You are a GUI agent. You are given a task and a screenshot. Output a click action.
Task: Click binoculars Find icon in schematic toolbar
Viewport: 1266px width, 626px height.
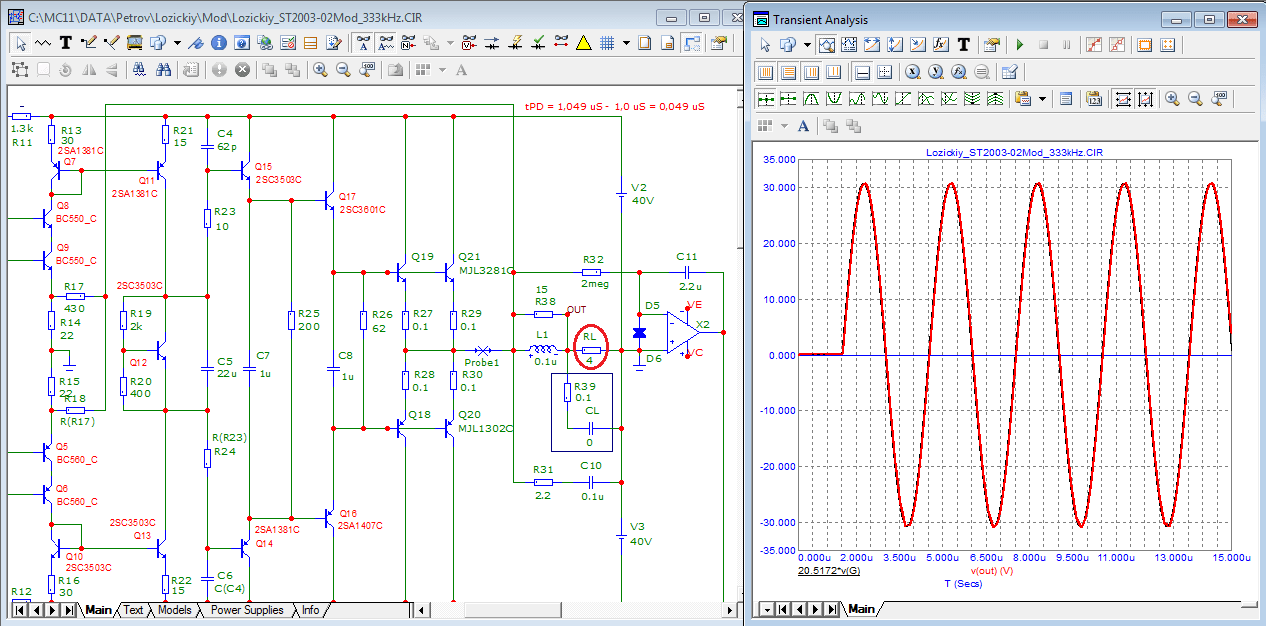coord(164,69)
